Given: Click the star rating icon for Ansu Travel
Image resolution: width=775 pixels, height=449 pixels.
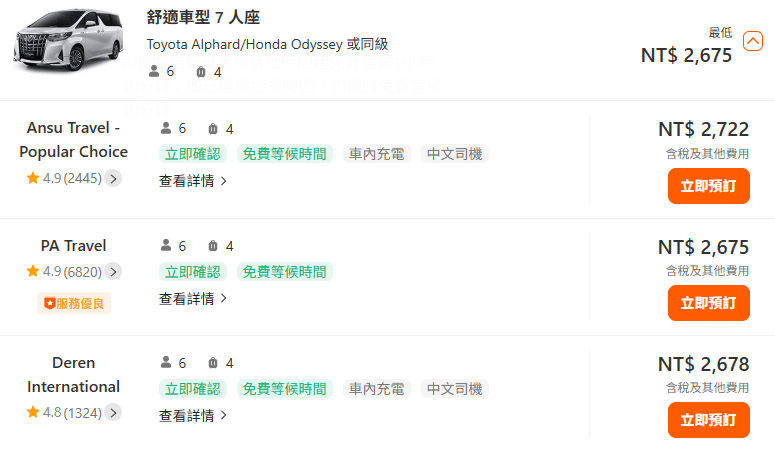Looking at the screenshot, I should 33,178.
